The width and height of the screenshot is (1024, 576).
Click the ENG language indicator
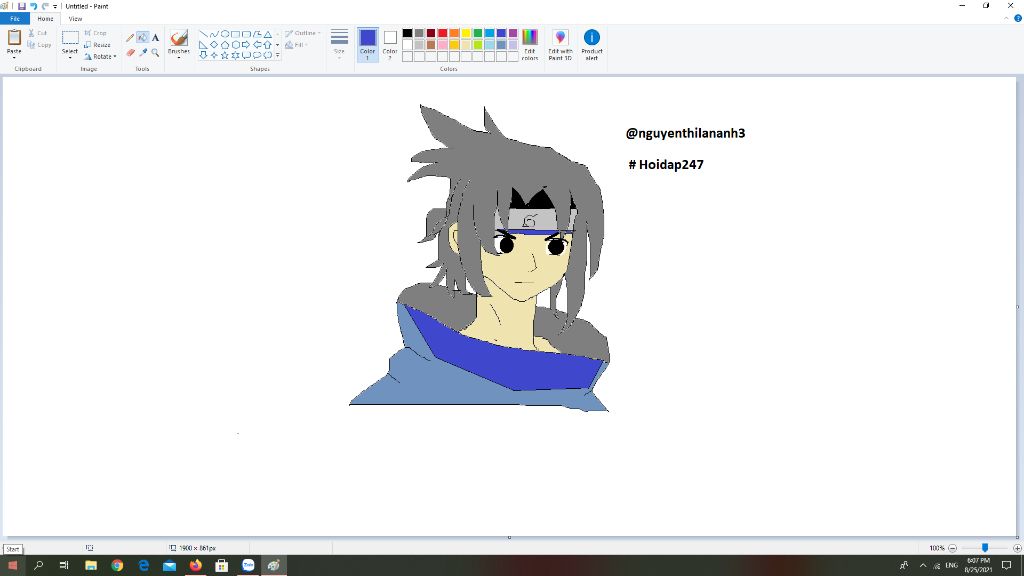click(x=952, y=566)
